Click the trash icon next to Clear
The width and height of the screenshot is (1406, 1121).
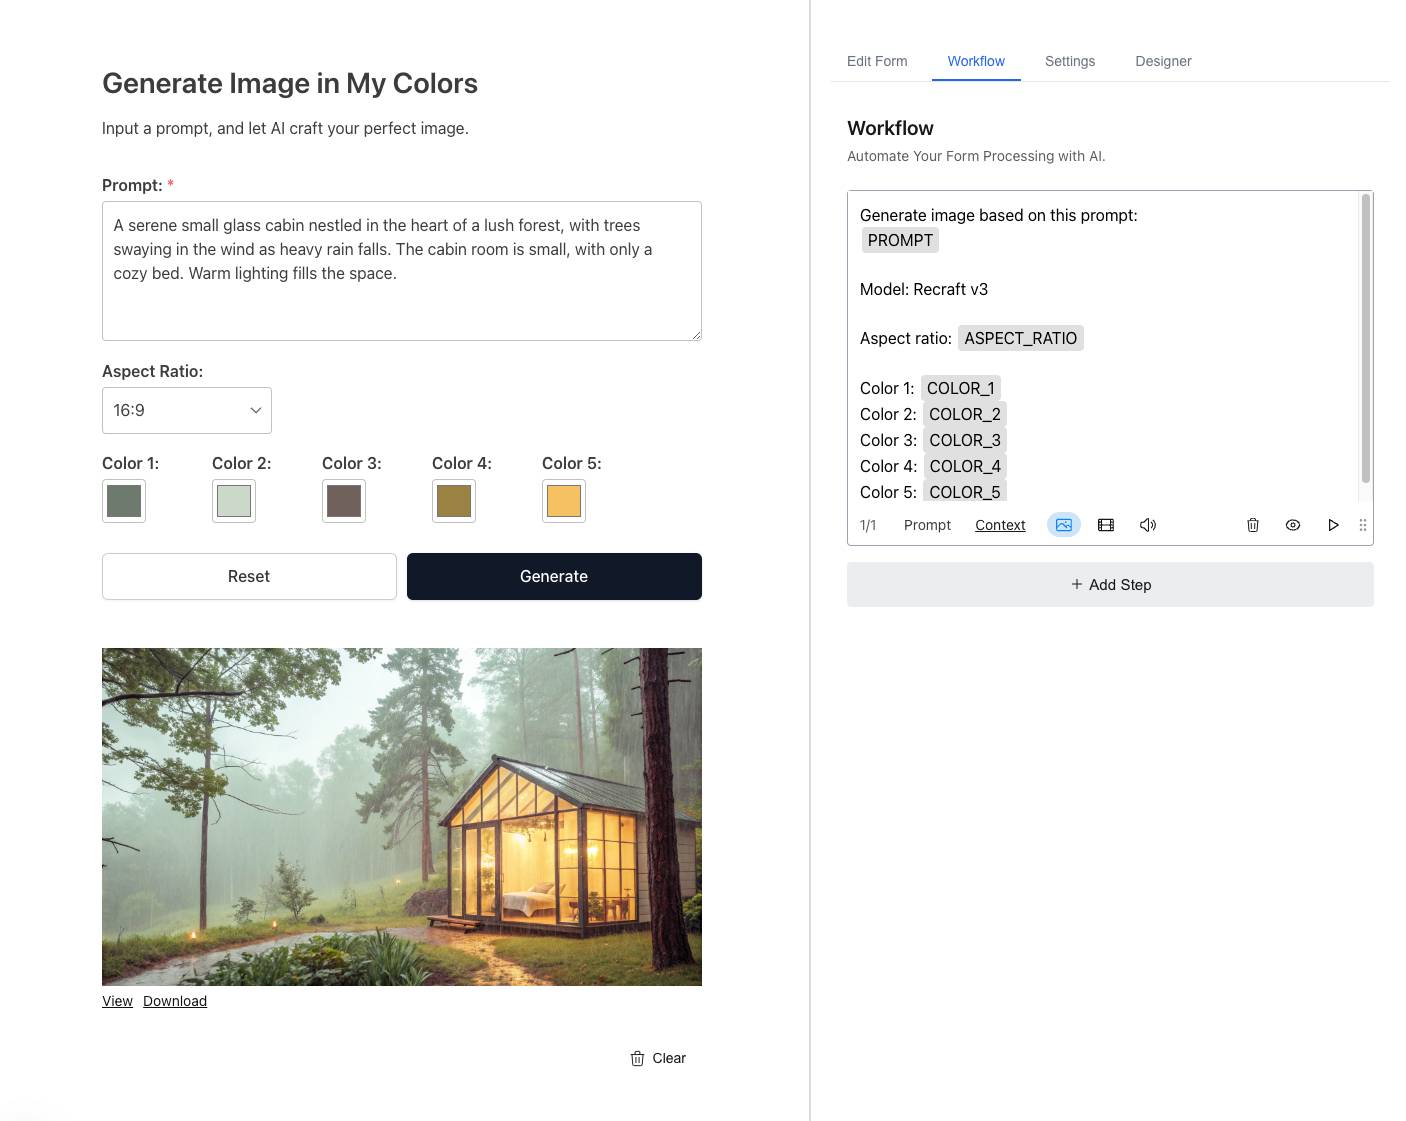coord(637,1058)
